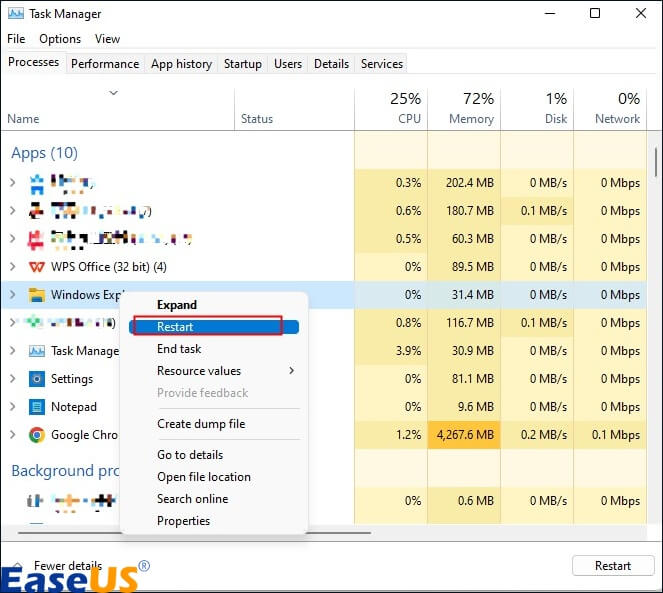
Task: Select the Processes tab
Action: coord(33,62)
